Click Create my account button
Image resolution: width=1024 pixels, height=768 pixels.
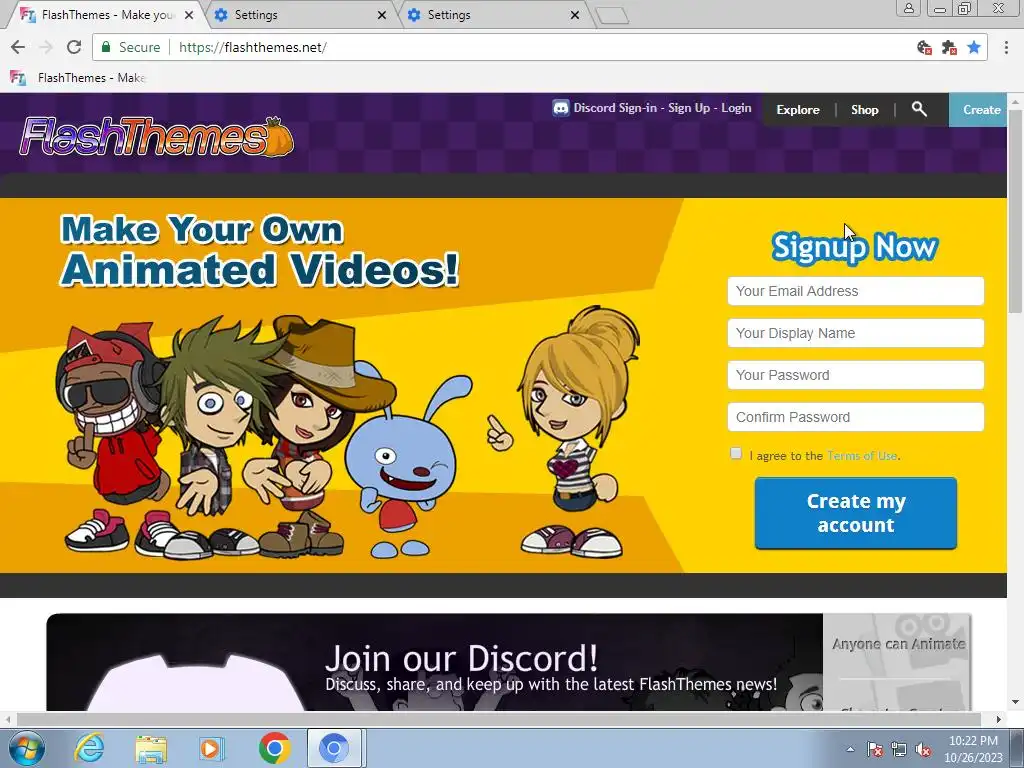pos(856,513)
